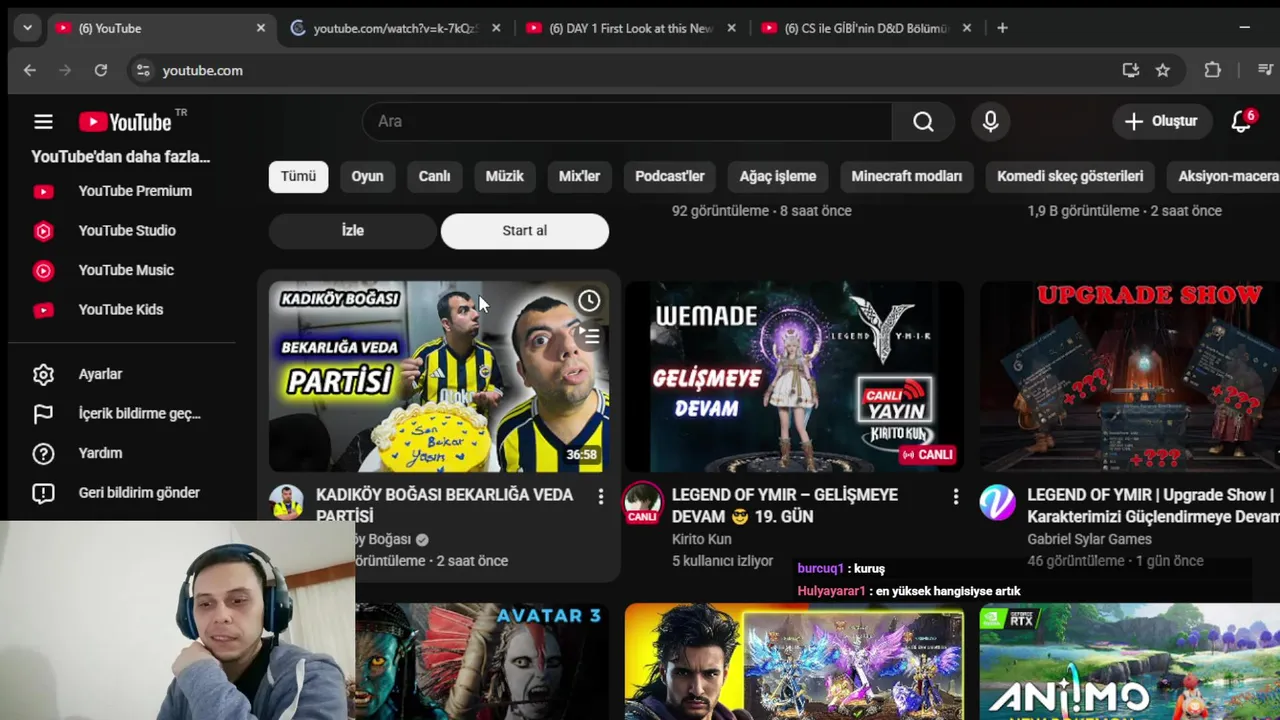Open the browser extensions puzzle icon
1280x720 pixels.
click(x=1213, y=70)
